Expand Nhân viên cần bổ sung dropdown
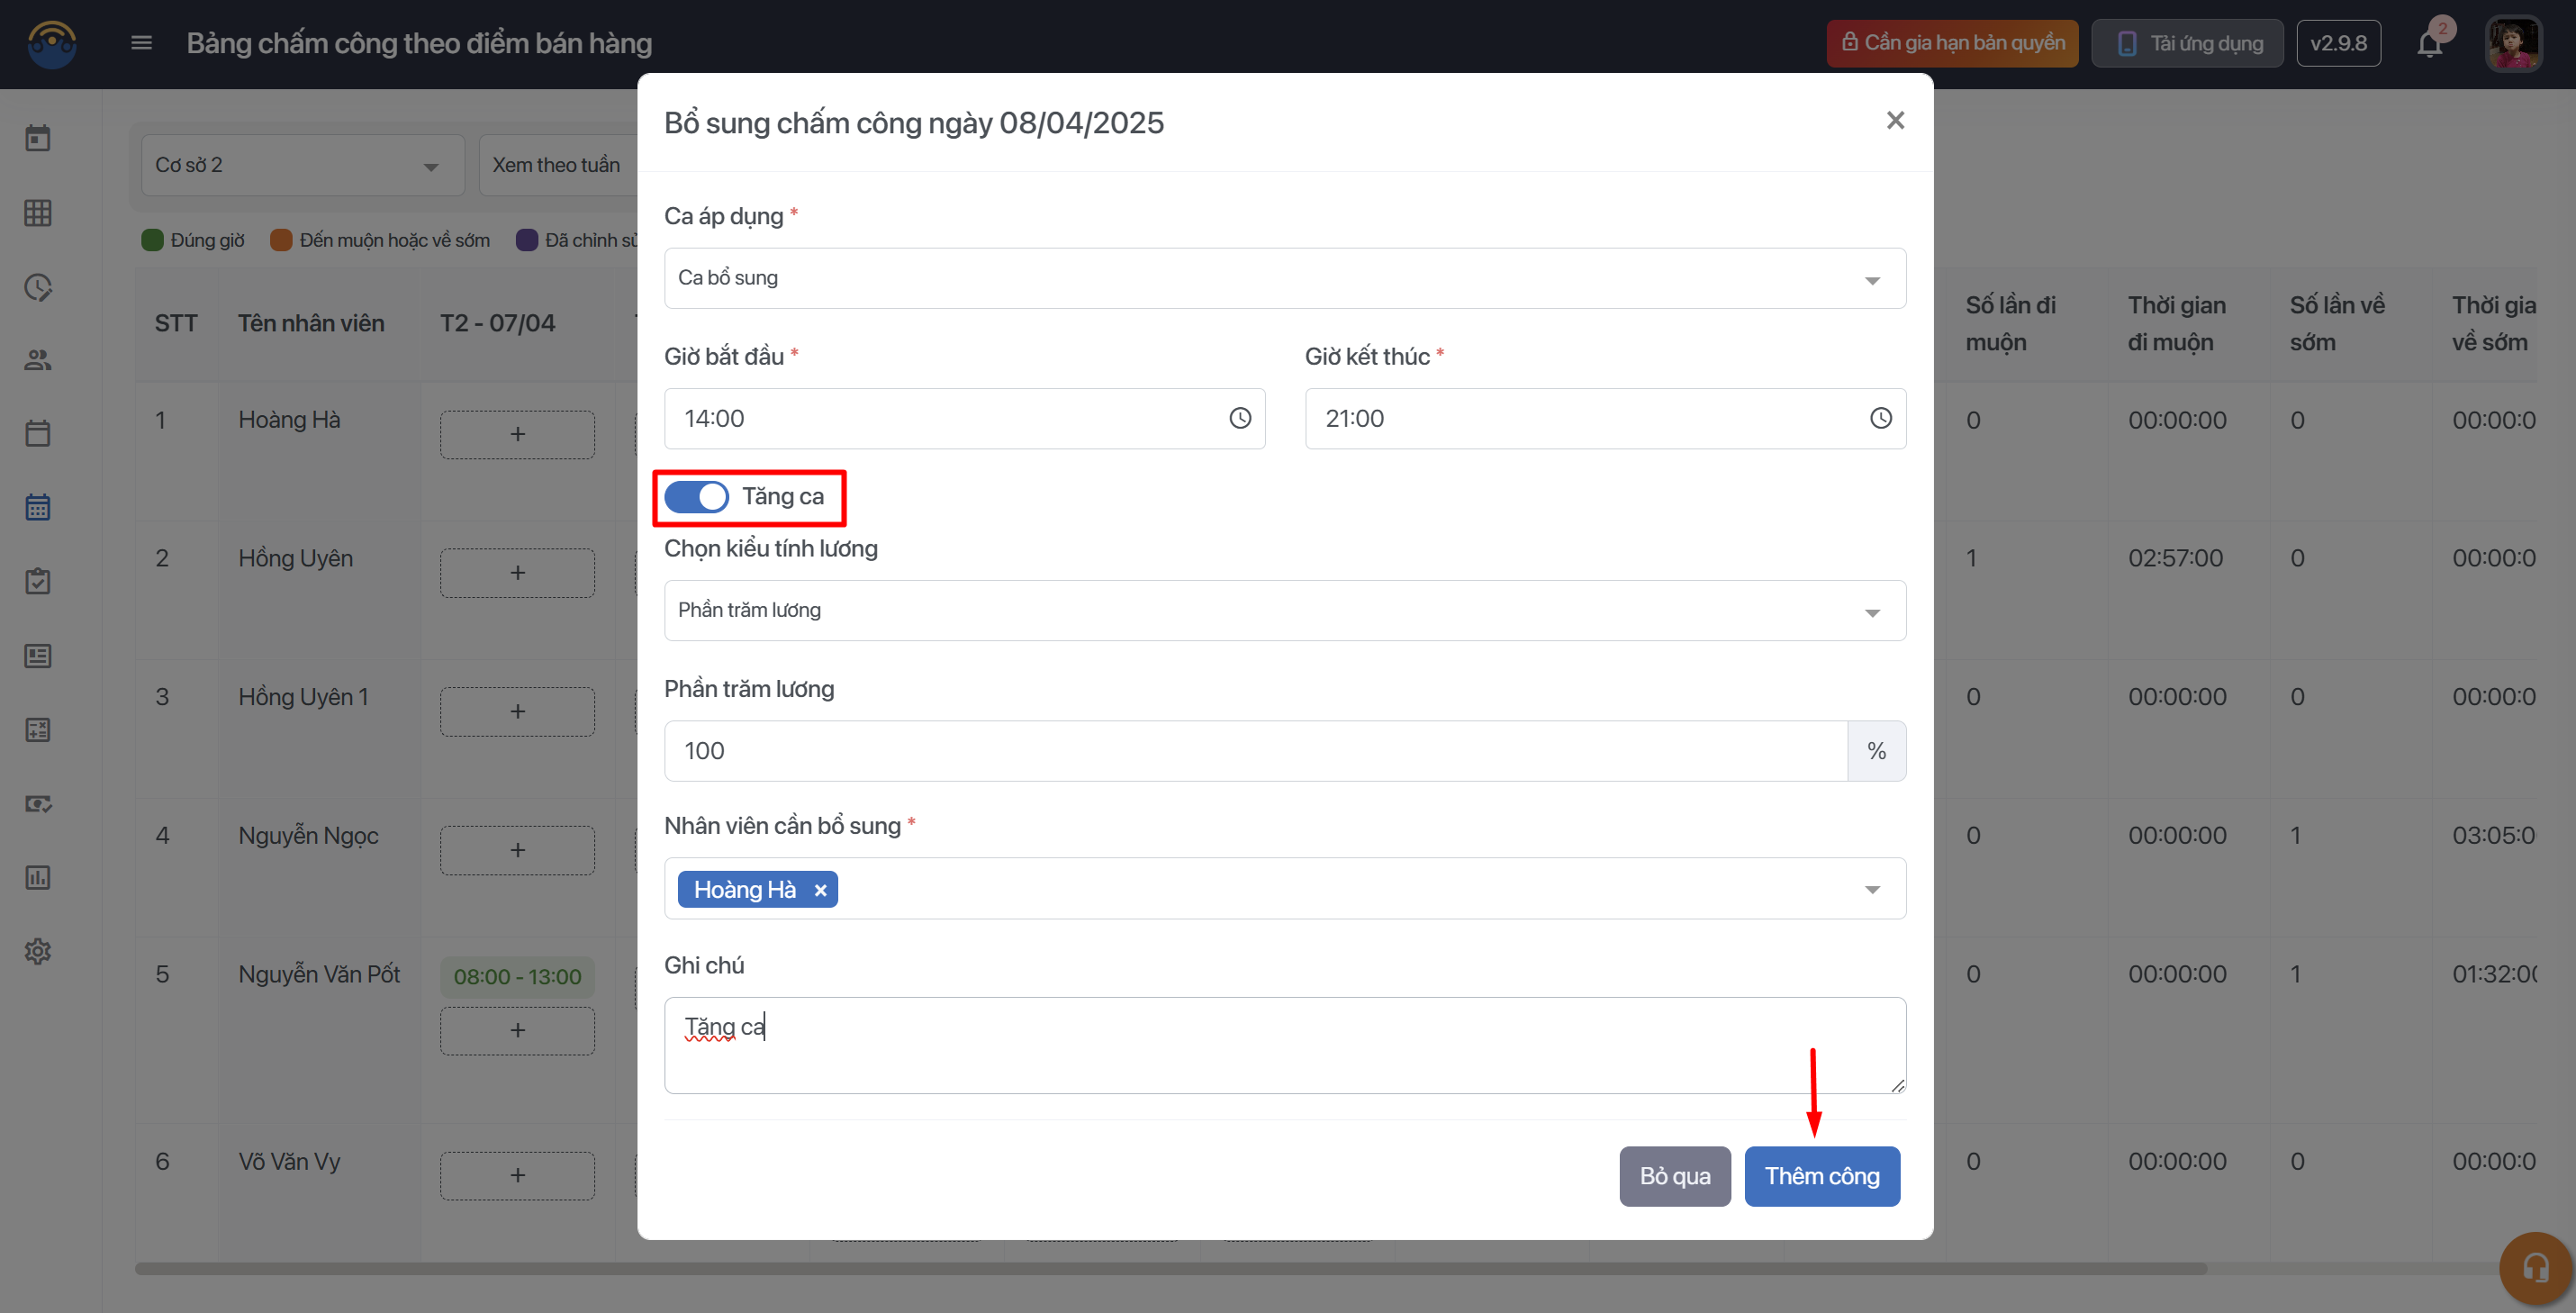Screen dimensions: 2576x1313 point(1871,889)
